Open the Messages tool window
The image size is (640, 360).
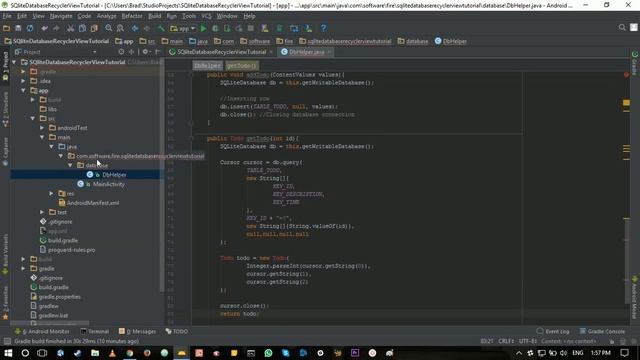pos(138,331)
